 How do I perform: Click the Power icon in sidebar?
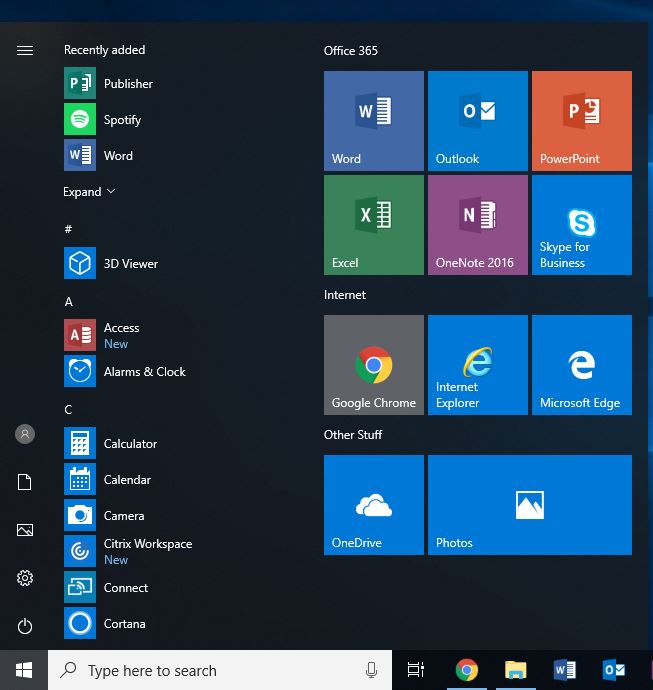25,626
